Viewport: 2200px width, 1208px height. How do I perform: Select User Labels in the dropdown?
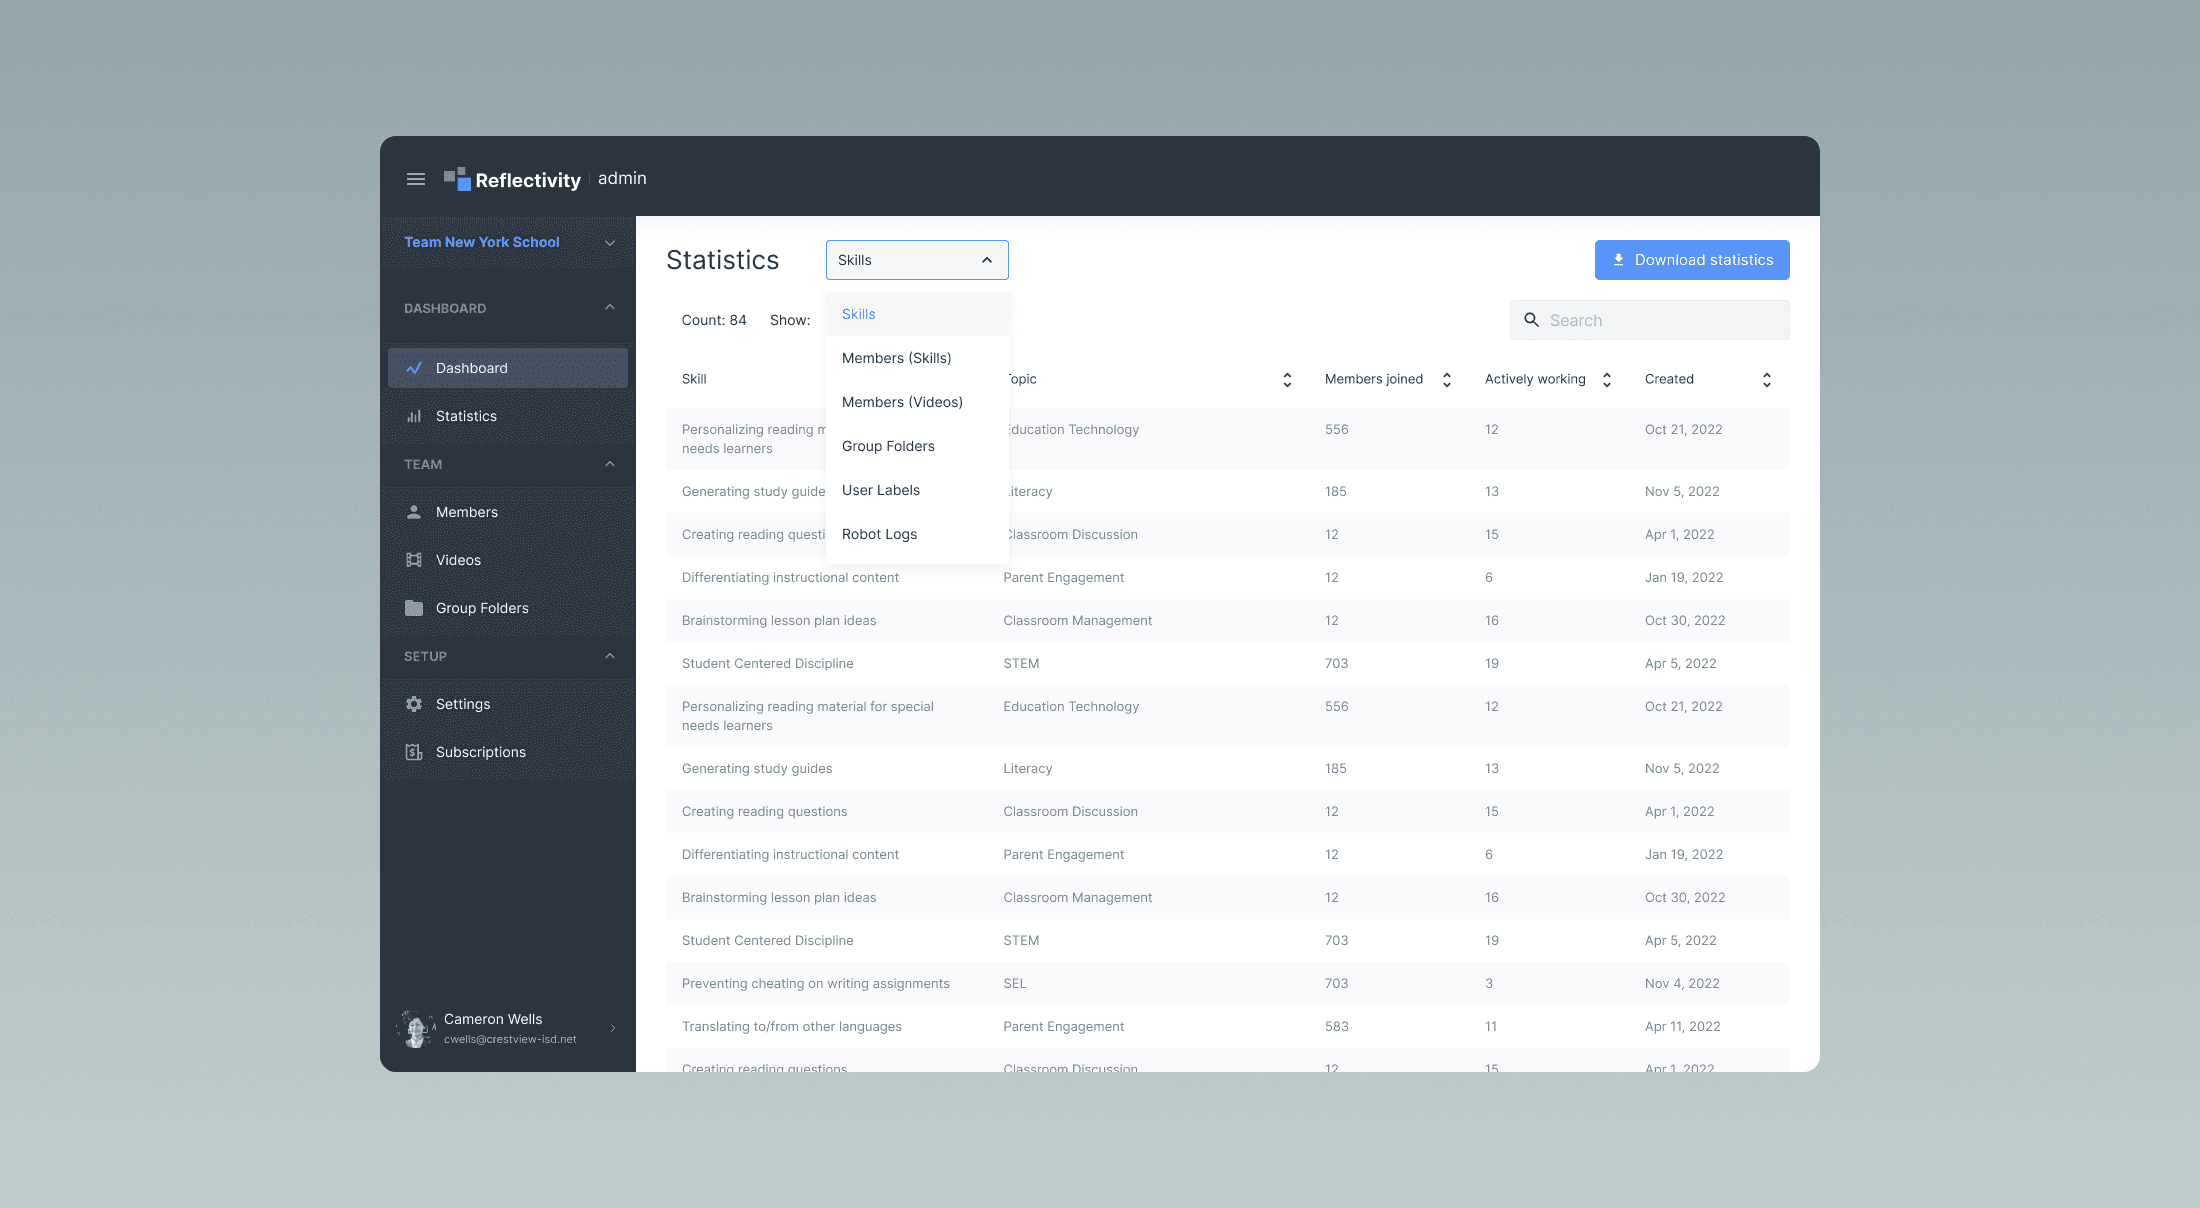(x=881, y=490)
